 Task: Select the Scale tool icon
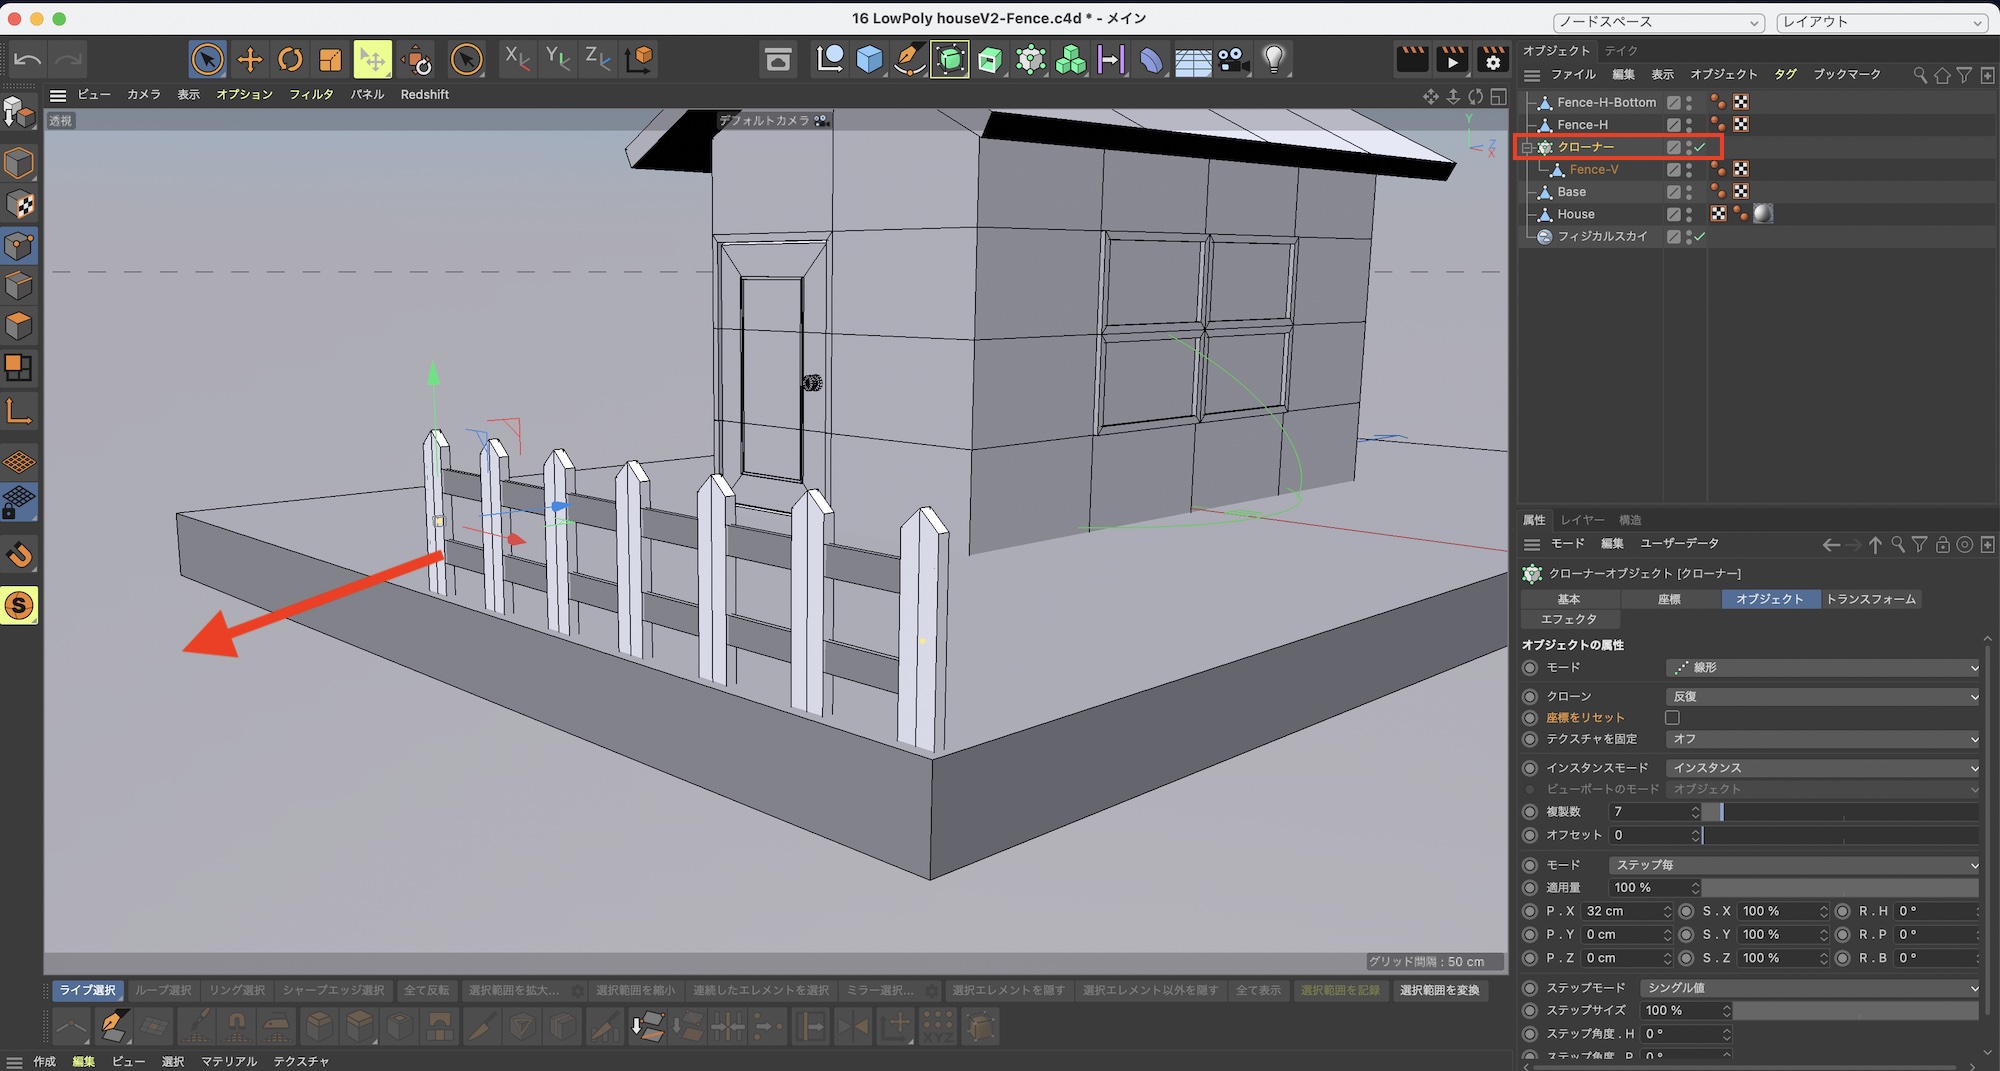[330, 60]
